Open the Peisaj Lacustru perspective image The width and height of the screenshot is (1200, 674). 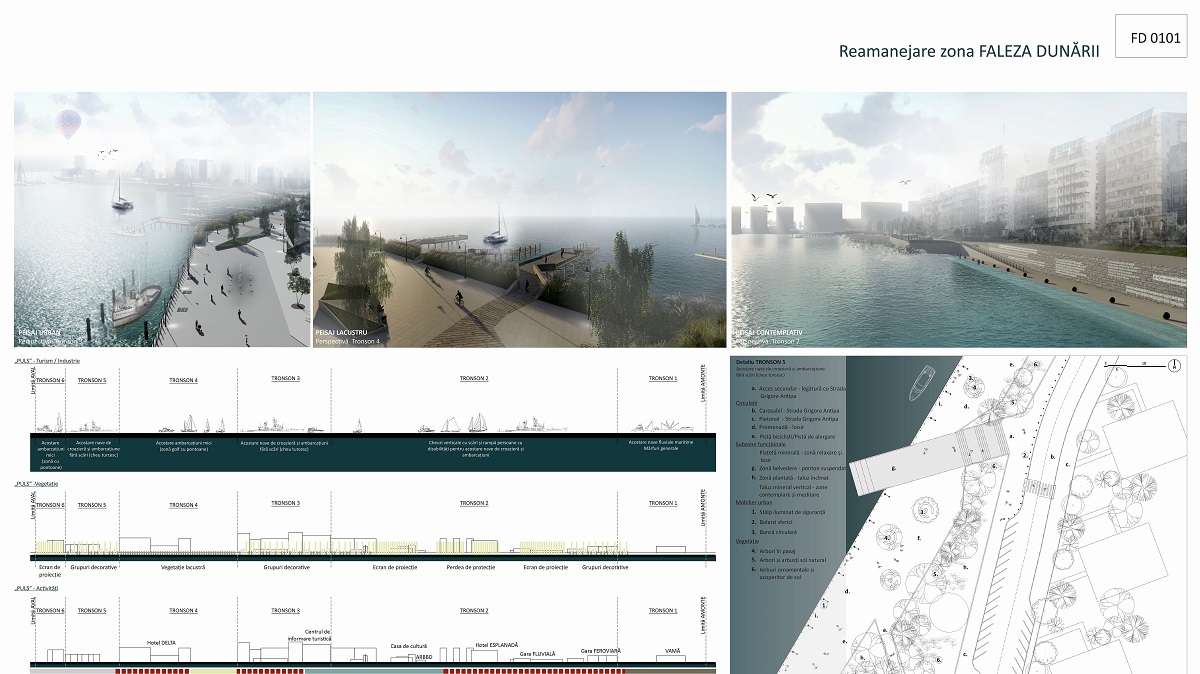(x=519, y=219)
